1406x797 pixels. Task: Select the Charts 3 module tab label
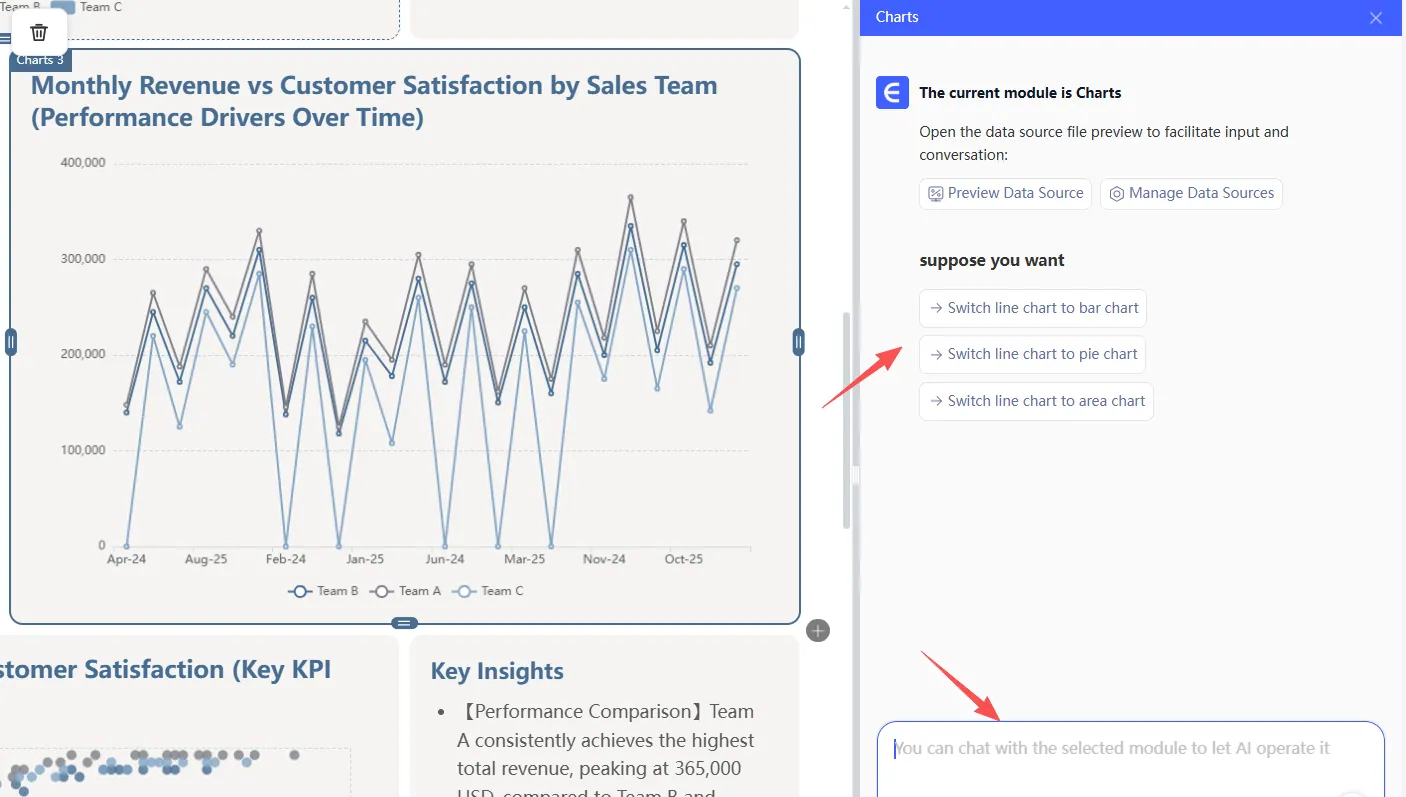click(40, 60)
